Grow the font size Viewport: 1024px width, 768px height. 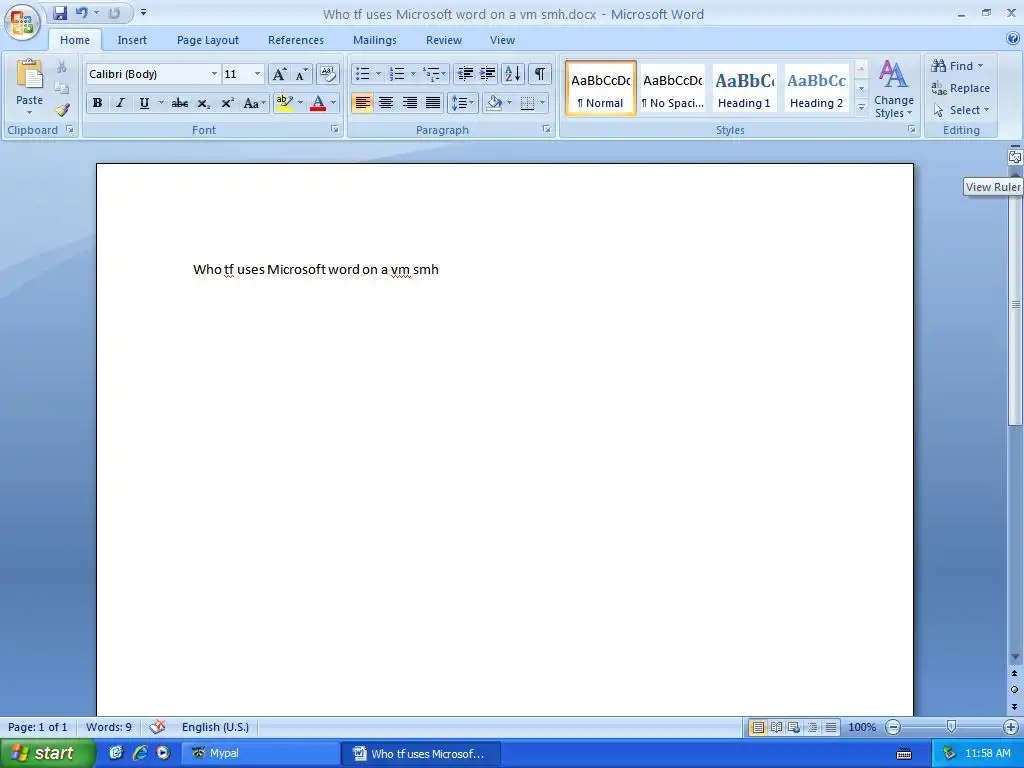point(279,74)
